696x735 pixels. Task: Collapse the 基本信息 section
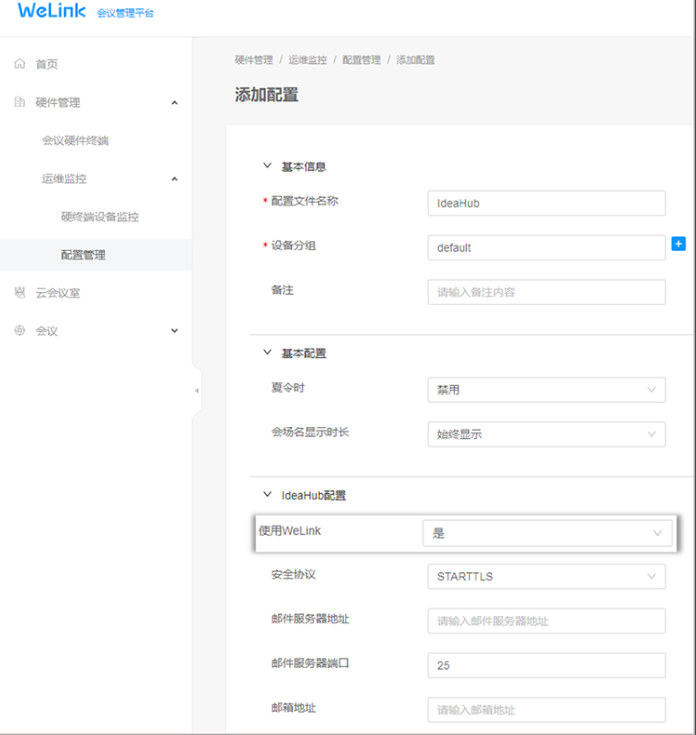[x=268, y=166]
